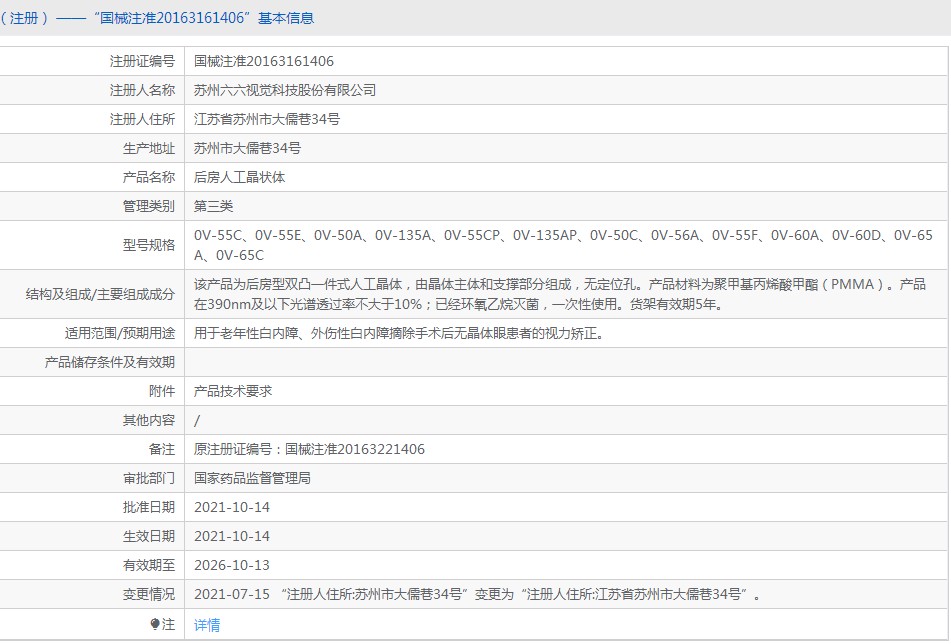Click registrant name 苏州六六视觉科技股份有限公司
This screenshot has width=951, height=644.
[285, 90]
